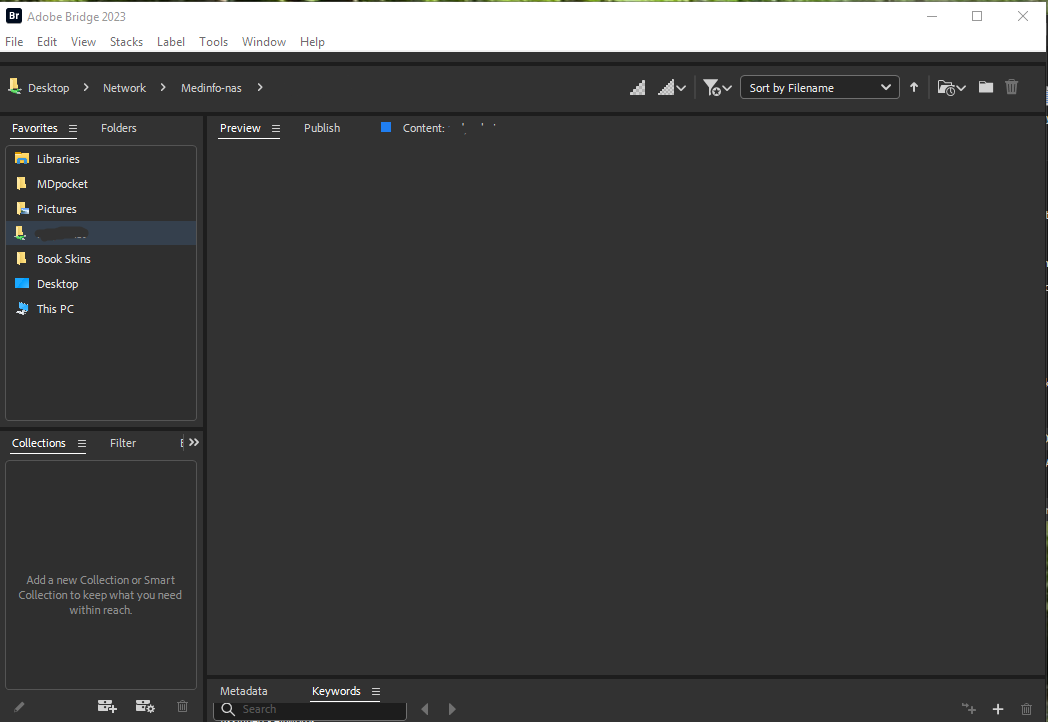
Task: Click the New Sub Keyword icon
Action: point(968,709)
